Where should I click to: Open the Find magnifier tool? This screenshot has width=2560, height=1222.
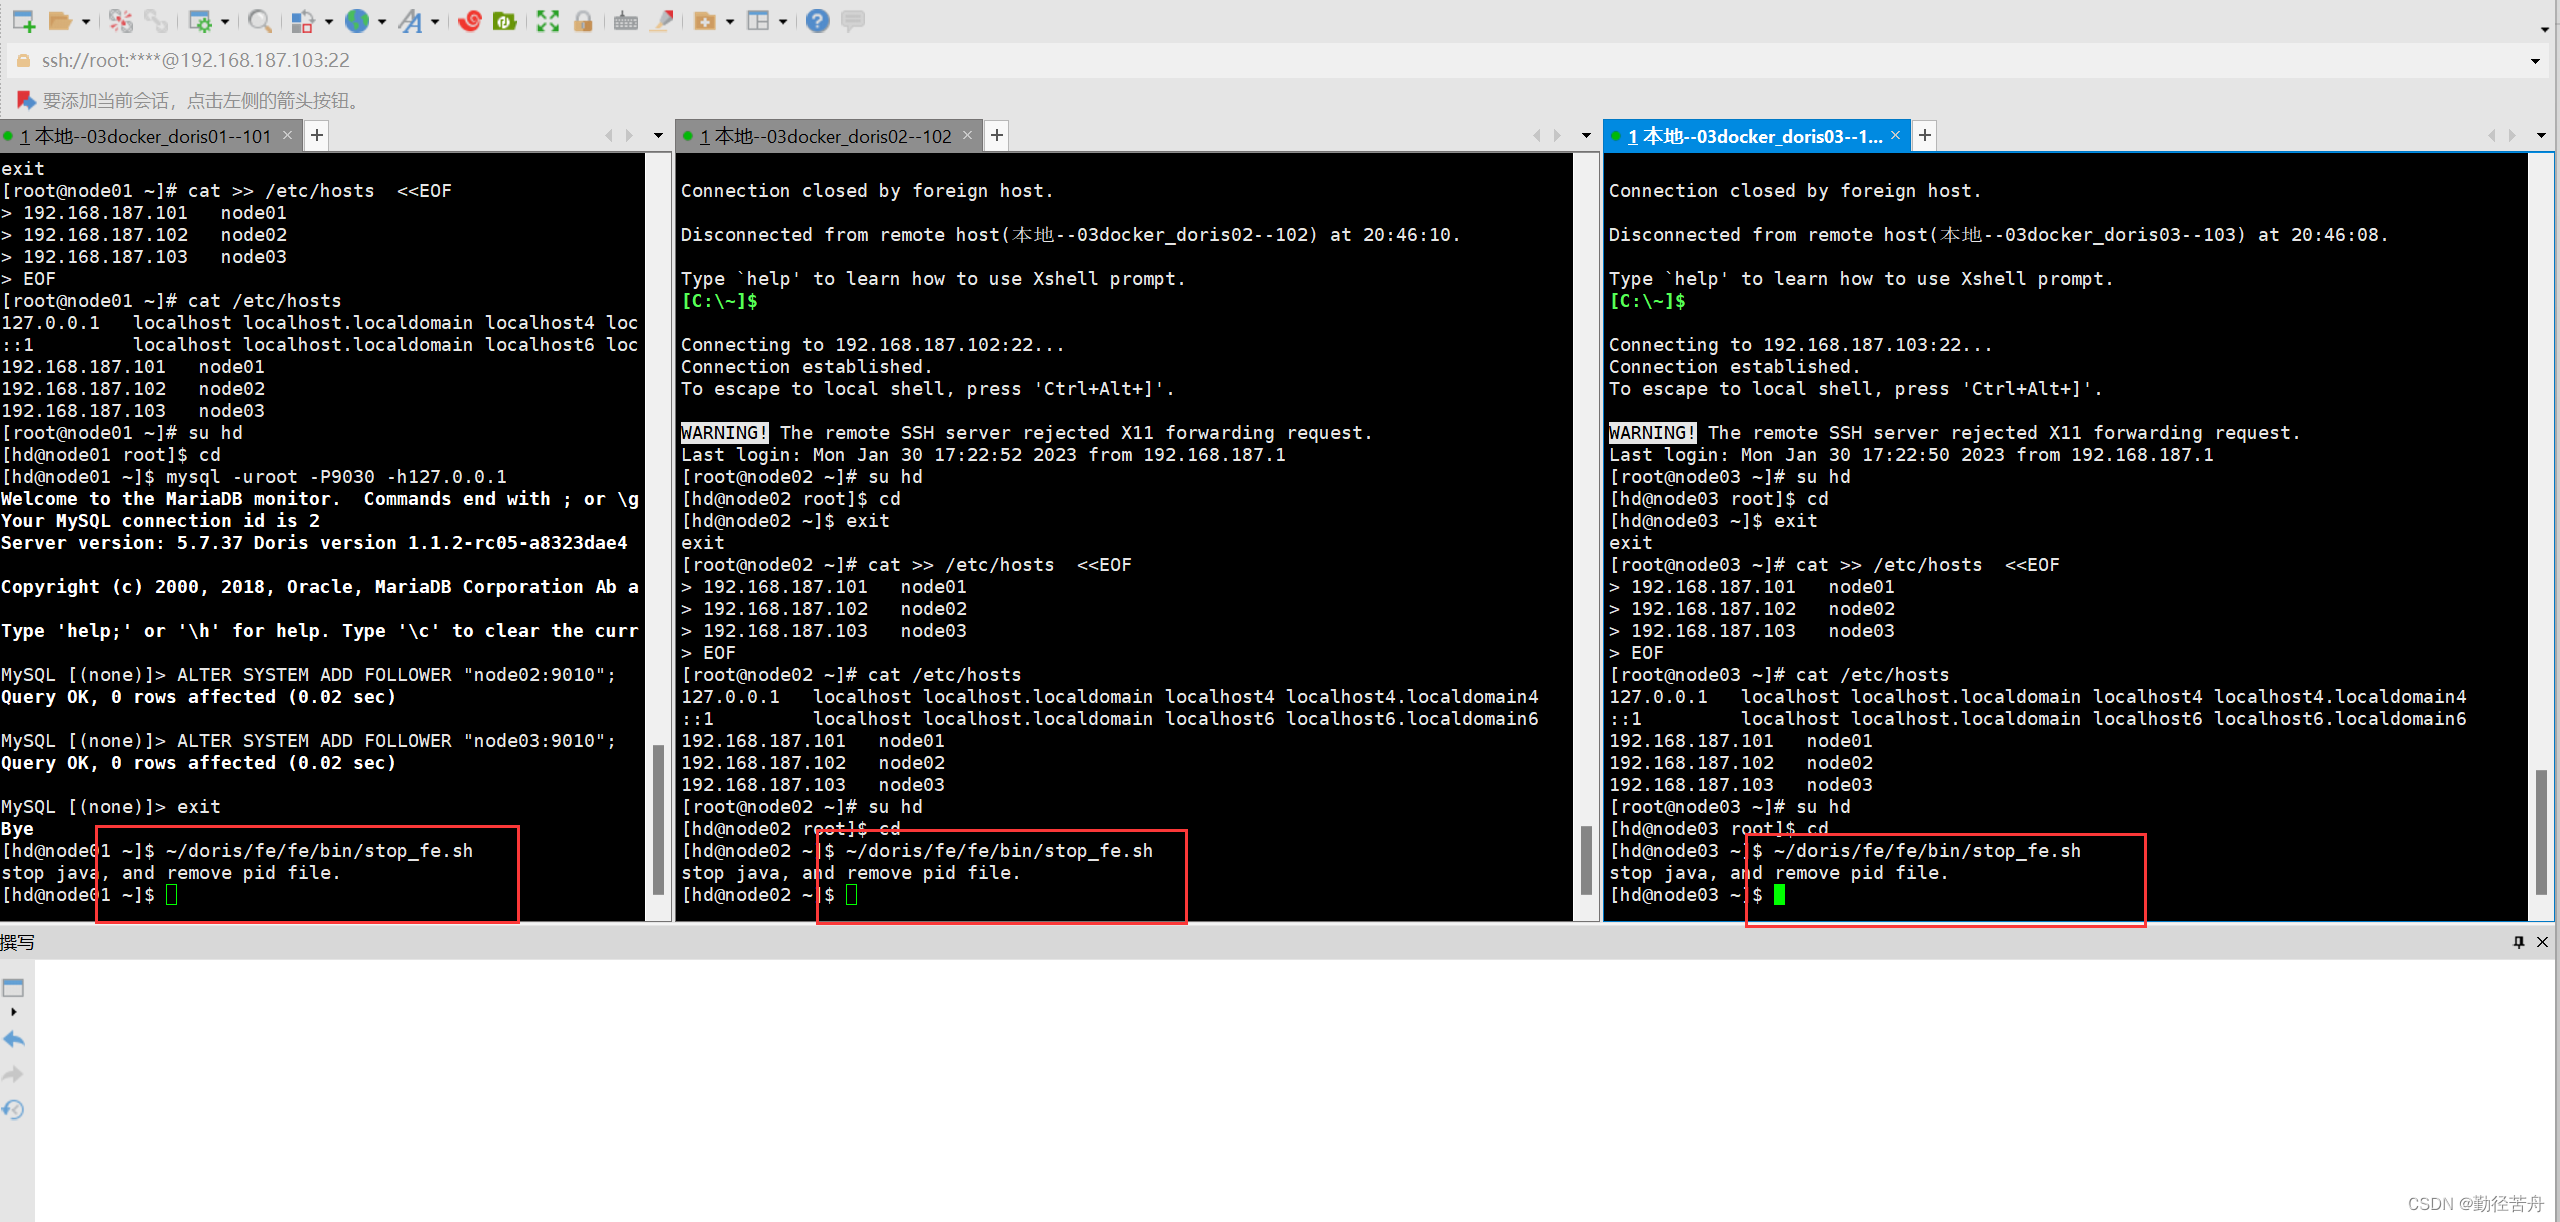pyautogui.click(x=259, y=20)
